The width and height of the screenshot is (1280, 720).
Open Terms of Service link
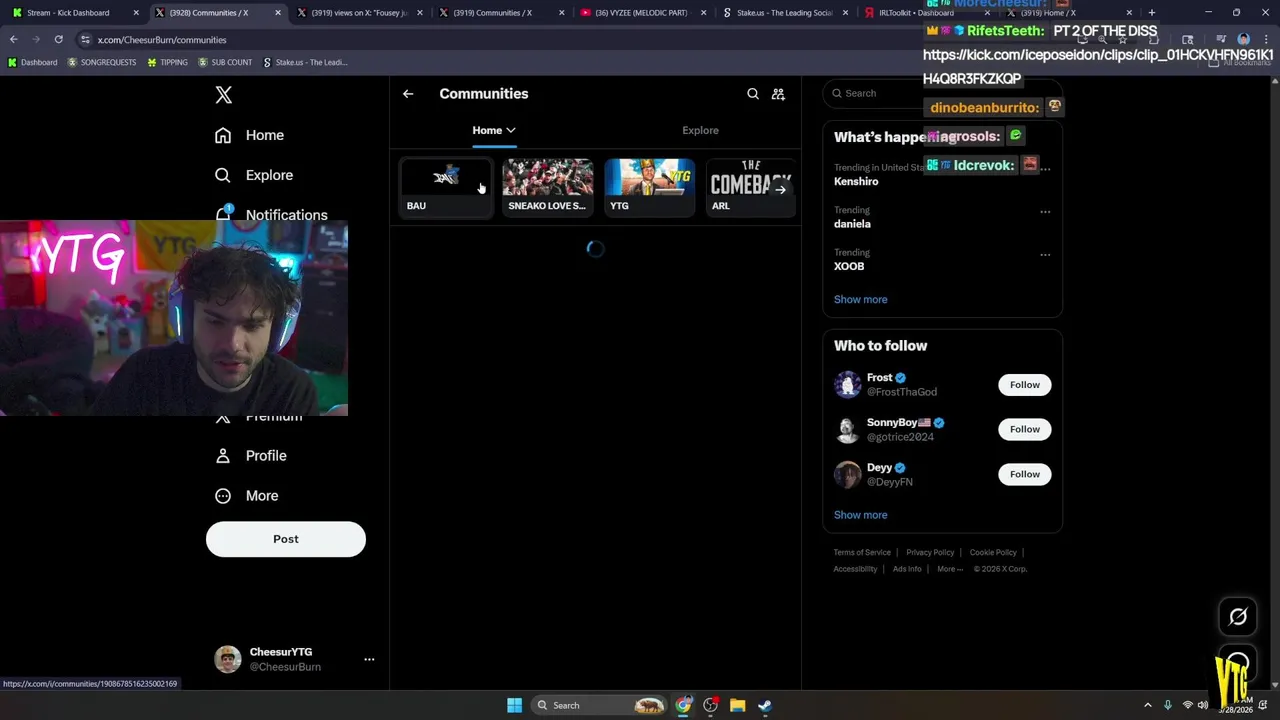pyautogui.click(x=862, y=552)
